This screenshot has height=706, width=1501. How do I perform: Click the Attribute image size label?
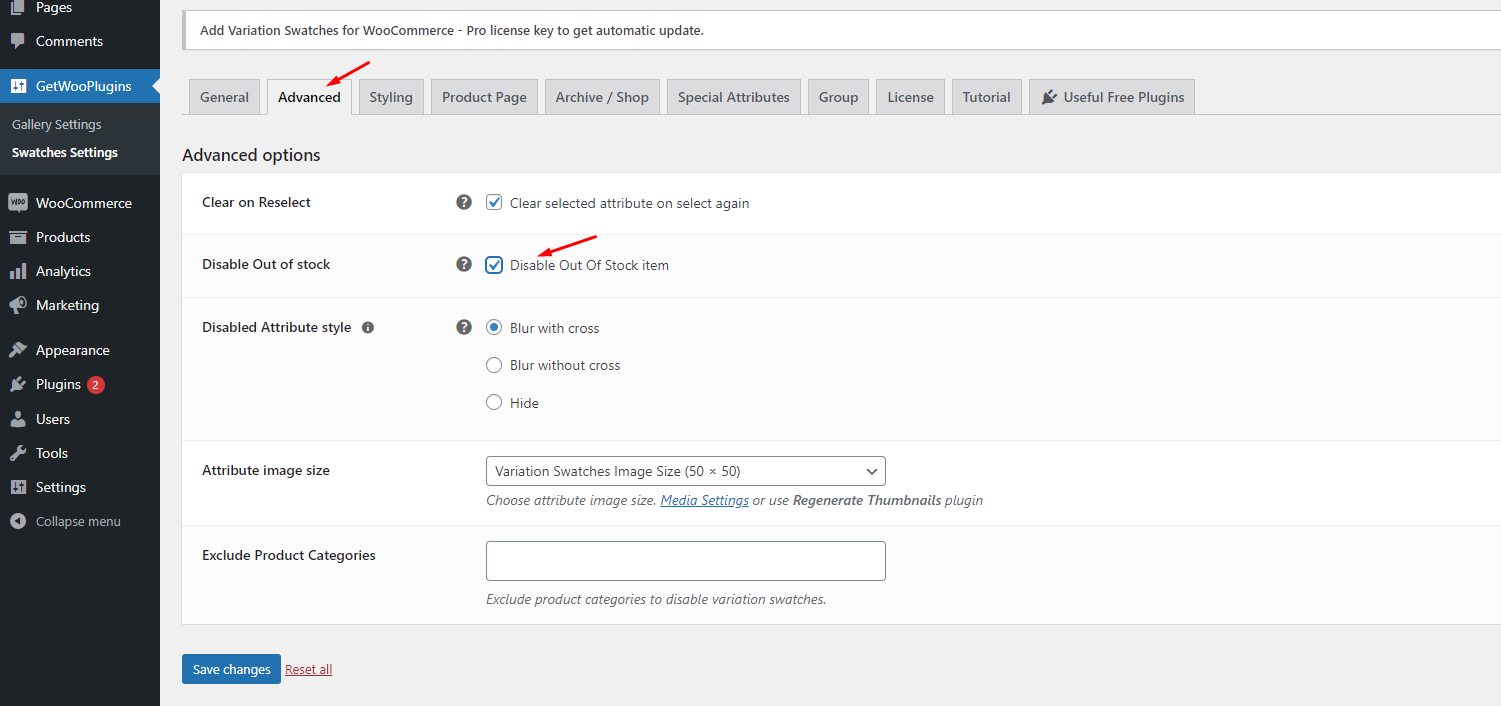click(266, 470)
